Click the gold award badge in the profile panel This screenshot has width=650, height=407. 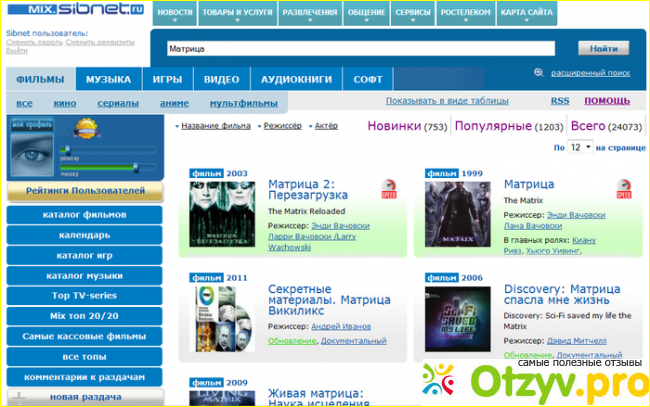click(x=87, y=128)
